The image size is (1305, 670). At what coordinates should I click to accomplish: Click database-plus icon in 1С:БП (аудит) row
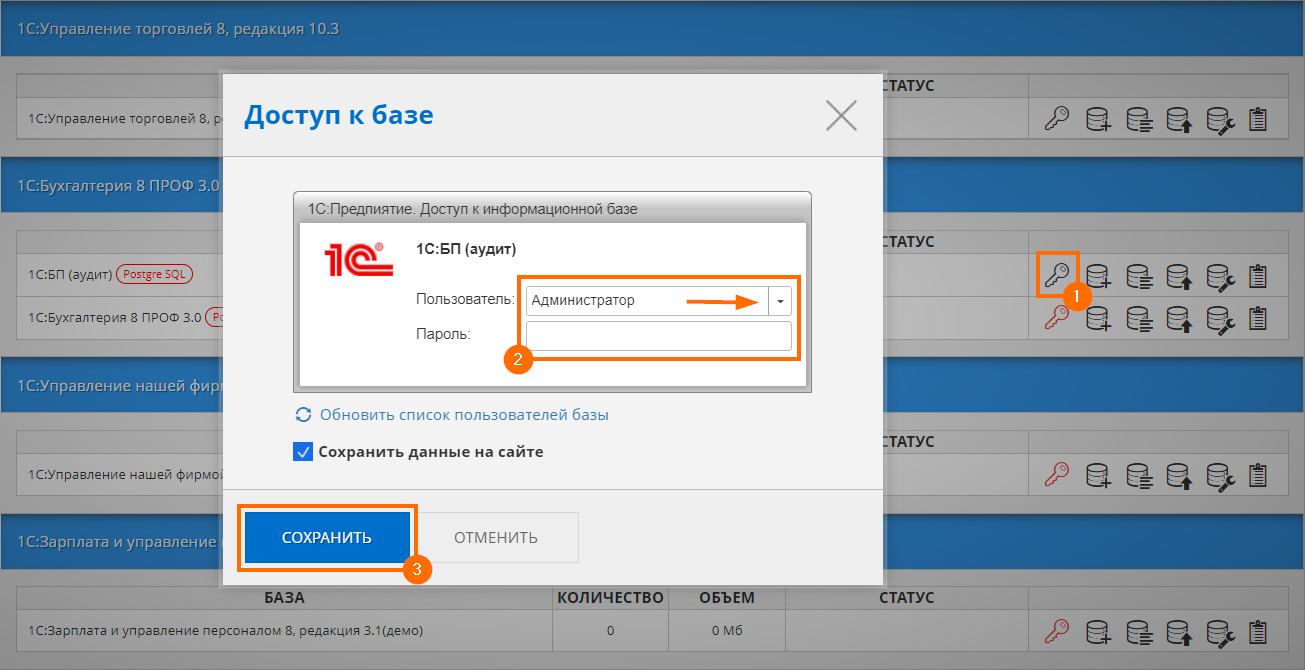click(x=1098, y=274)
